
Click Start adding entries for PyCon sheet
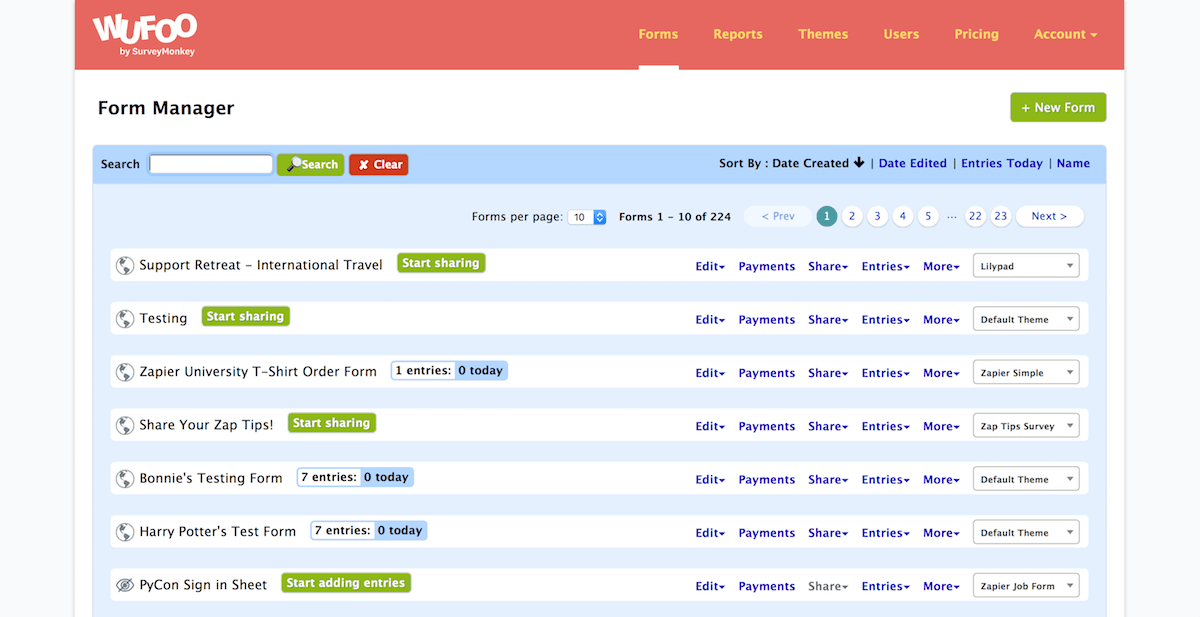pos(346,583)
